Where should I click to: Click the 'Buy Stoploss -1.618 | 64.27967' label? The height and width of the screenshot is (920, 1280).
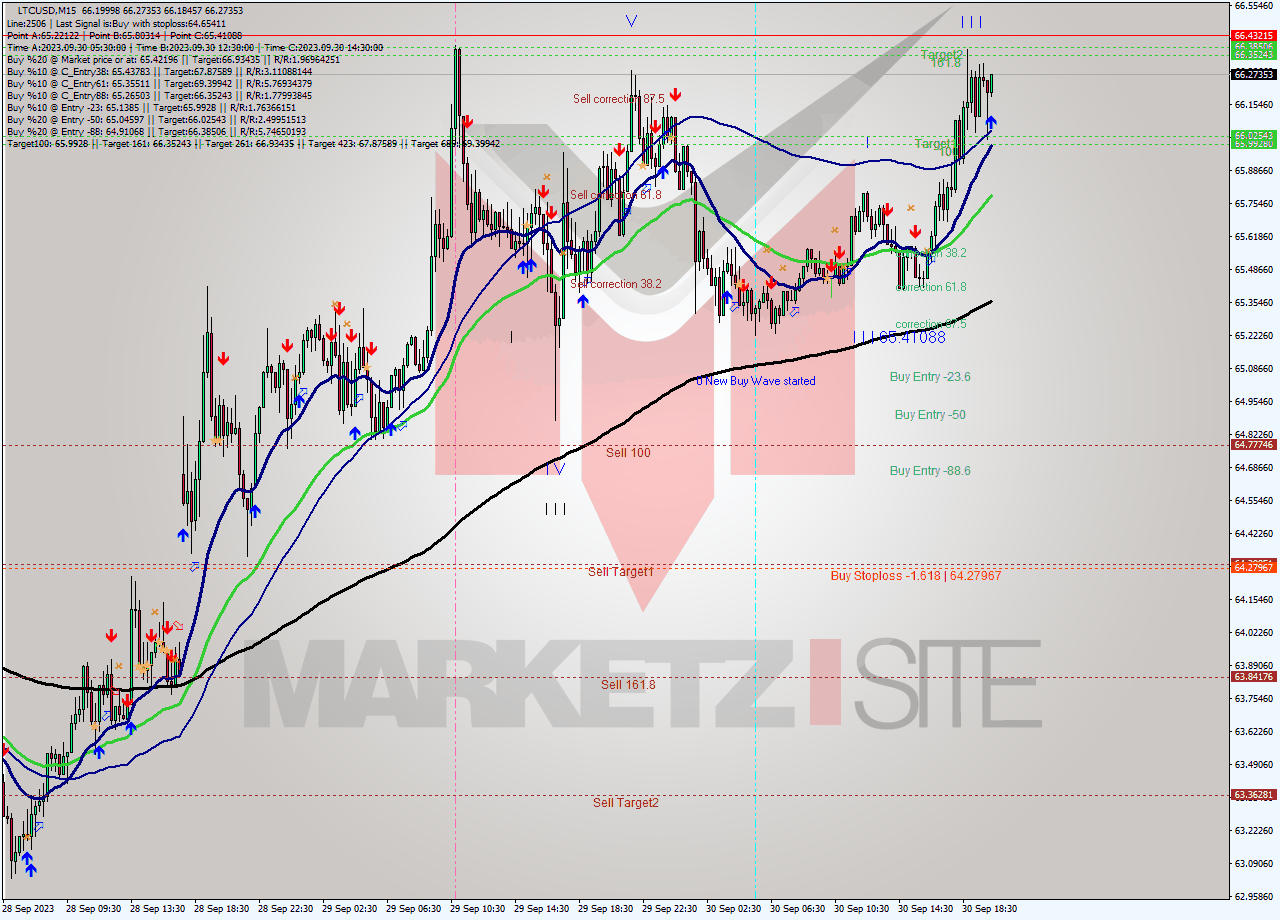916,576
